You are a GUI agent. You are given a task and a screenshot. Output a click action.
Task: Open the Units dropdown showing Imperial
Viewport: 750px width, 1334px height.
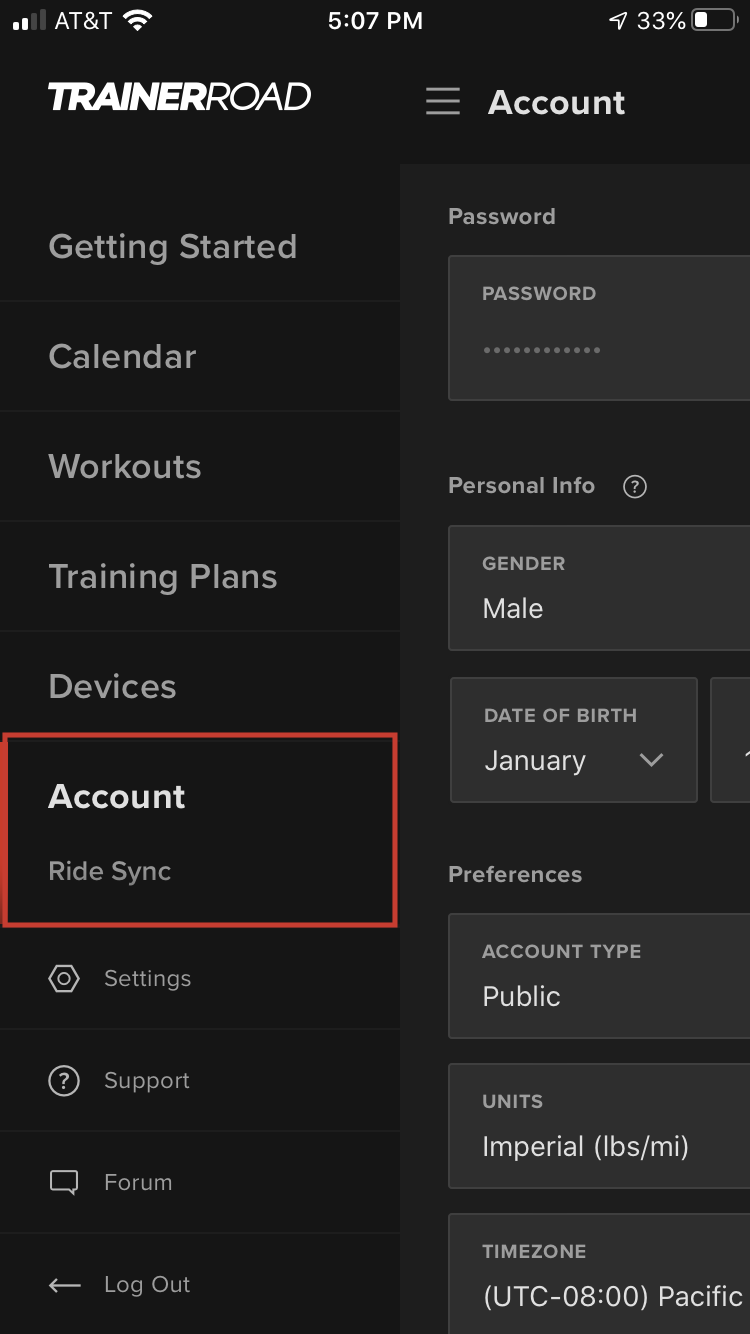pyautogui.click(x=599, y=1126)
